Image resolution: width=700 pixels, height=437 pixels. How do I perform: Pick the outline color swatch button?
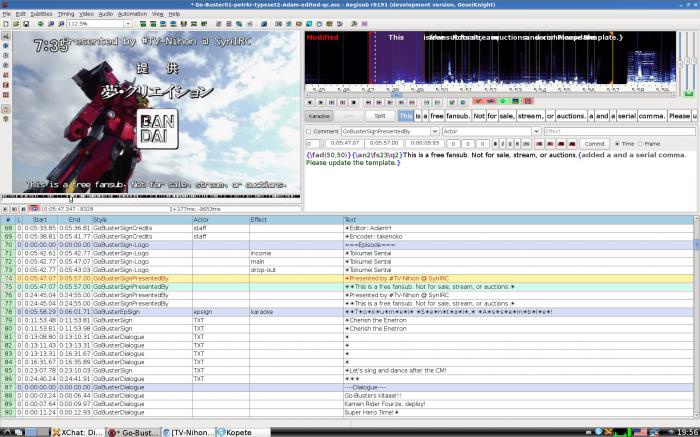click(x=561, y=144)
